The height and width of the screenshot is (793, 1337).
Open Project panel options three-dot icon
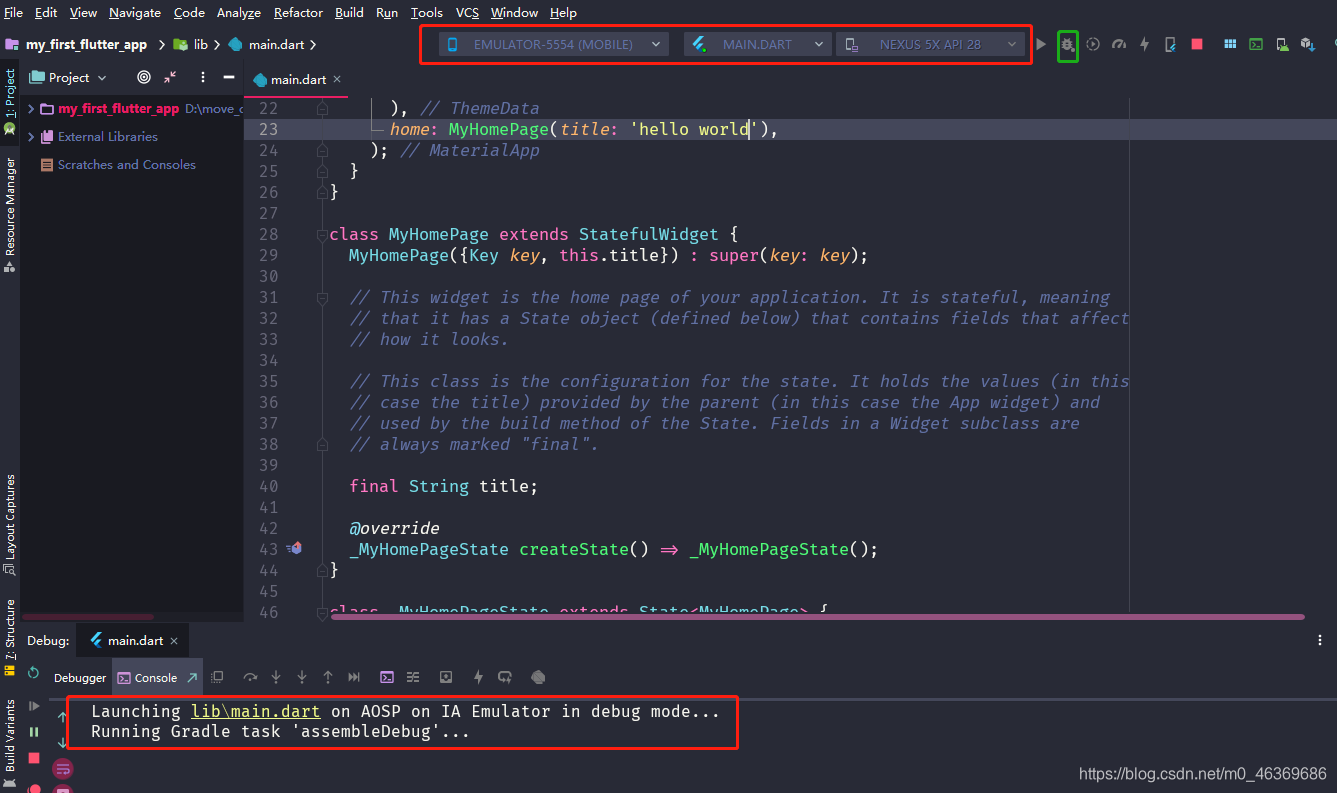click(x=203, y=77)
